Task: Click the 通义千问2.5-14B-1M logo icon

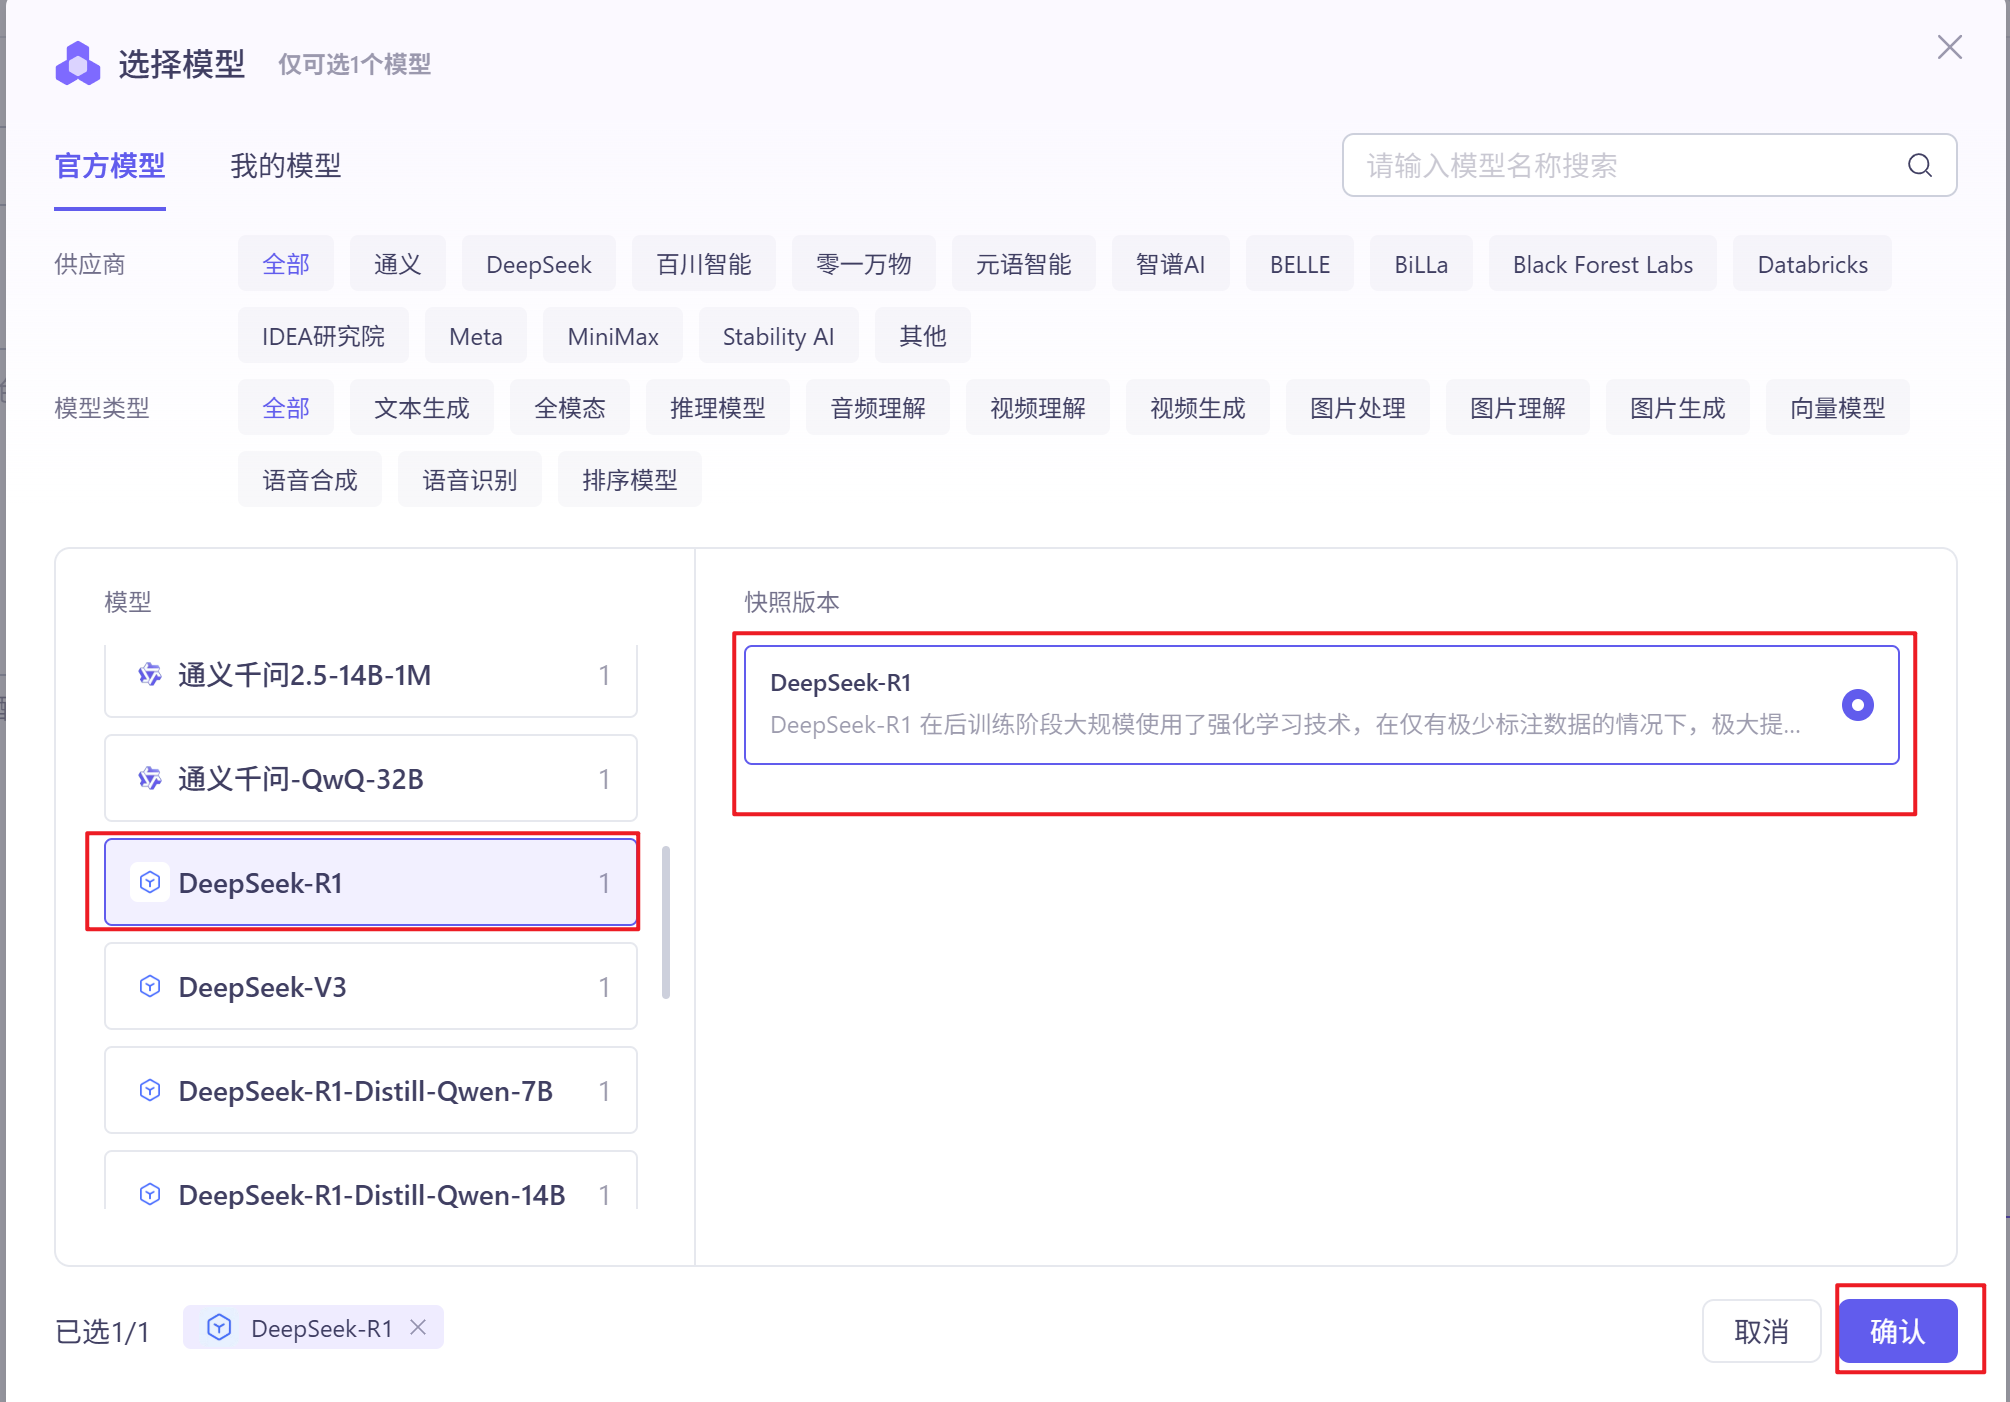Action: [x=150, y=674]
